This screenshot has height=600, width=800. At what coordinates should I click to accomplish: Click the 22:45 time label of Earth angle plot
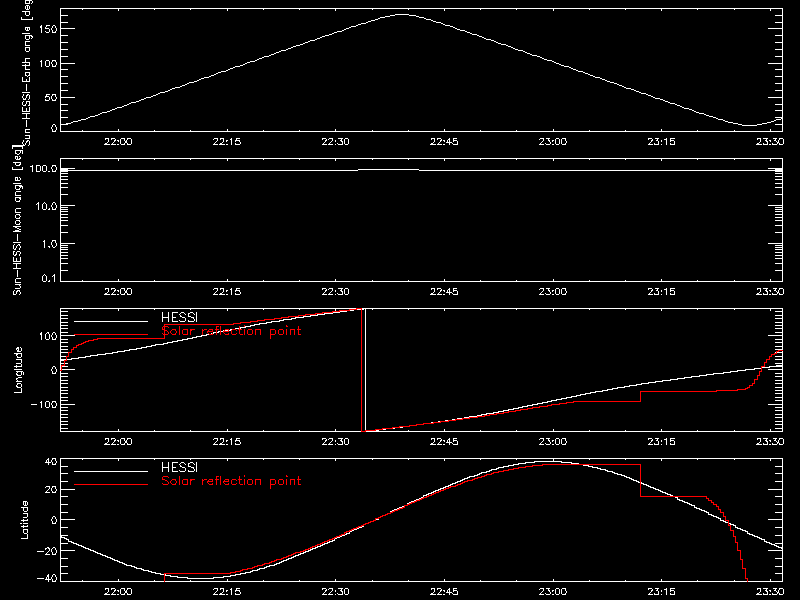pos(444,142)
